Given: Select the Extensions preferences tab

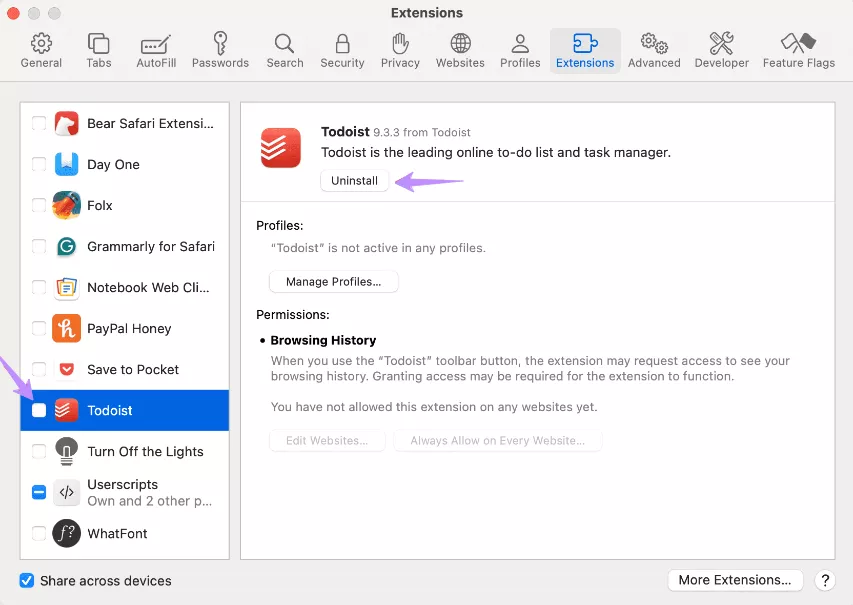Looking at the screenshot, I should coord(585,51).
